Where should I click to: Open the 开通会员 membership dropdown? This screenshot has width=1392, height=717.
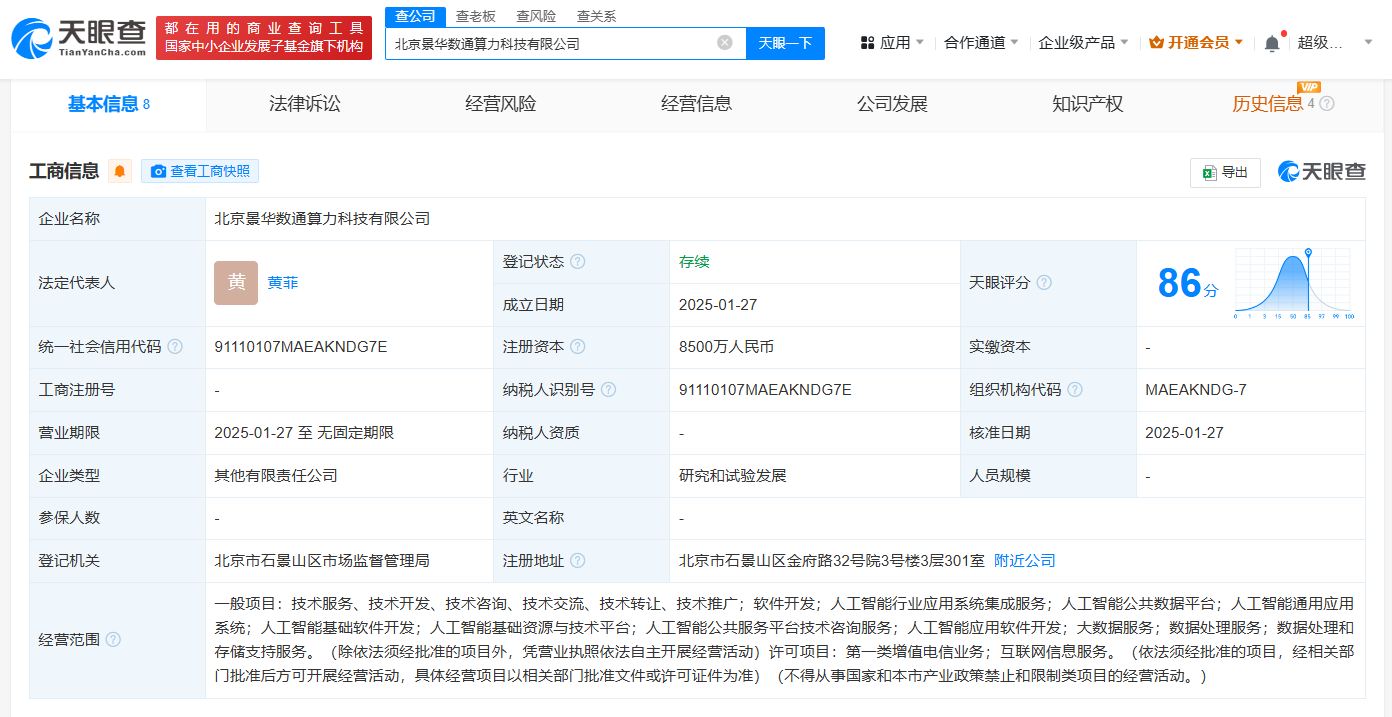(x=1196, y=43)
